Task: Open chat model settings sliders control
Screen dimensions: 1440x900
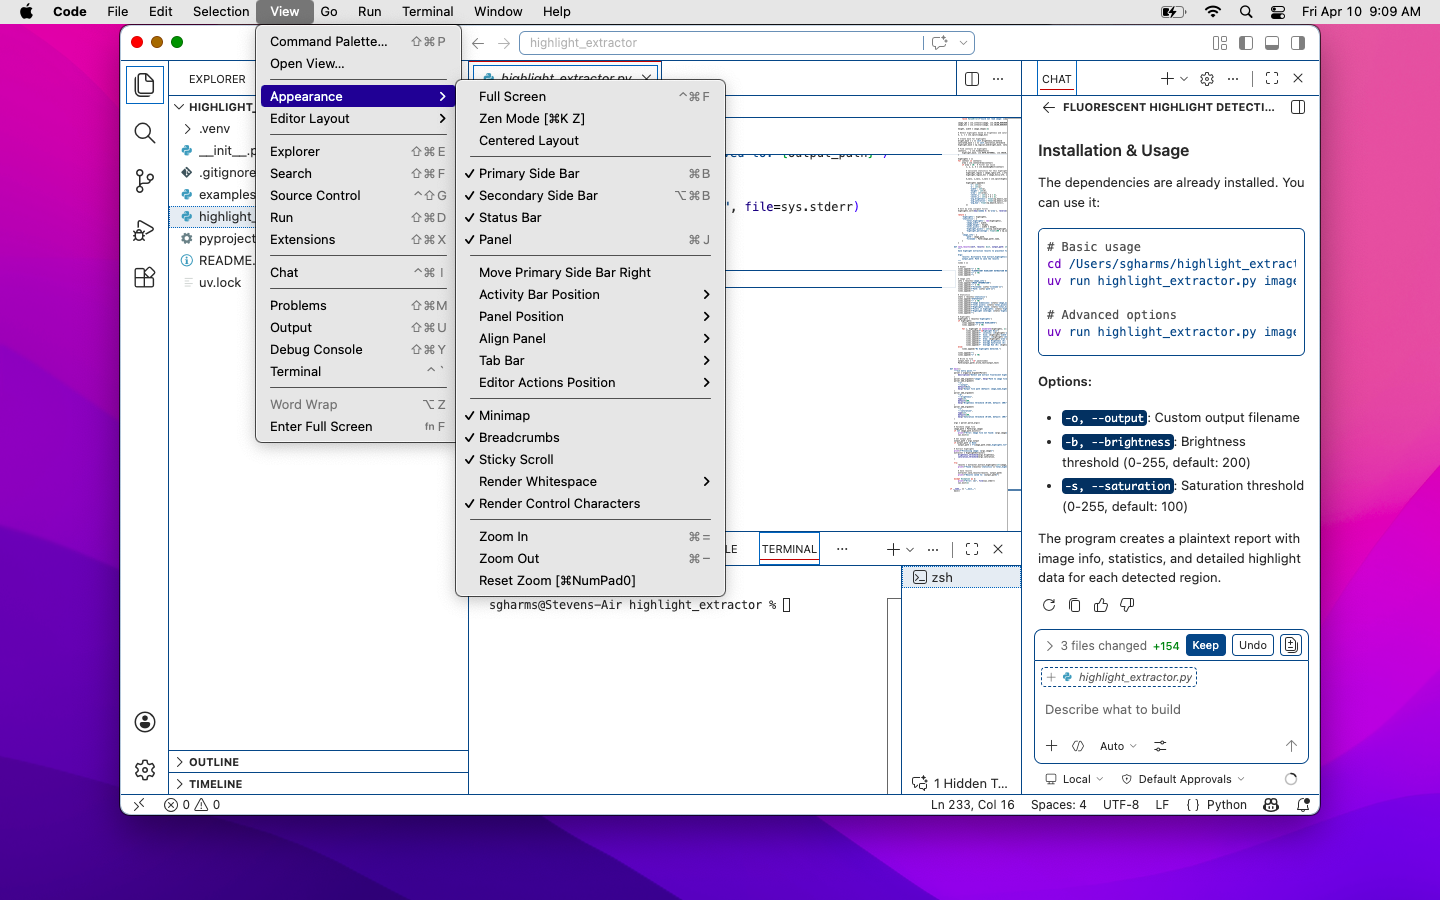Action: pos(1160,745)
